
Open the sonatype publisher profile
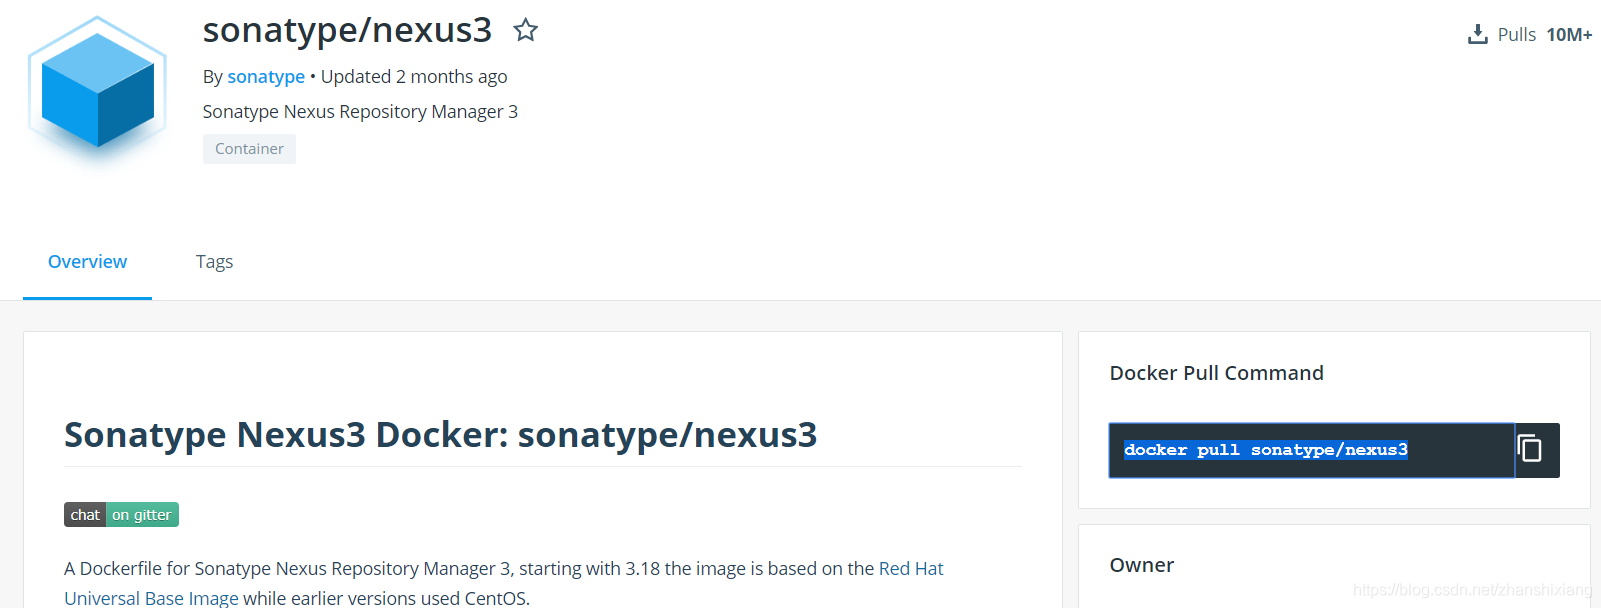pyautogui.click(x=266, y=76)
